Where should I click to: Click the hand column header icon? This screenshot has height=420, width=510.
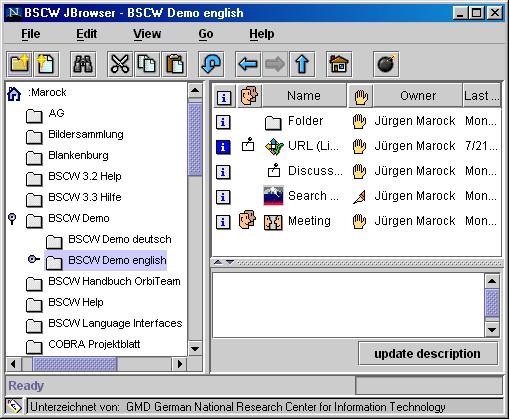[361, 96]
